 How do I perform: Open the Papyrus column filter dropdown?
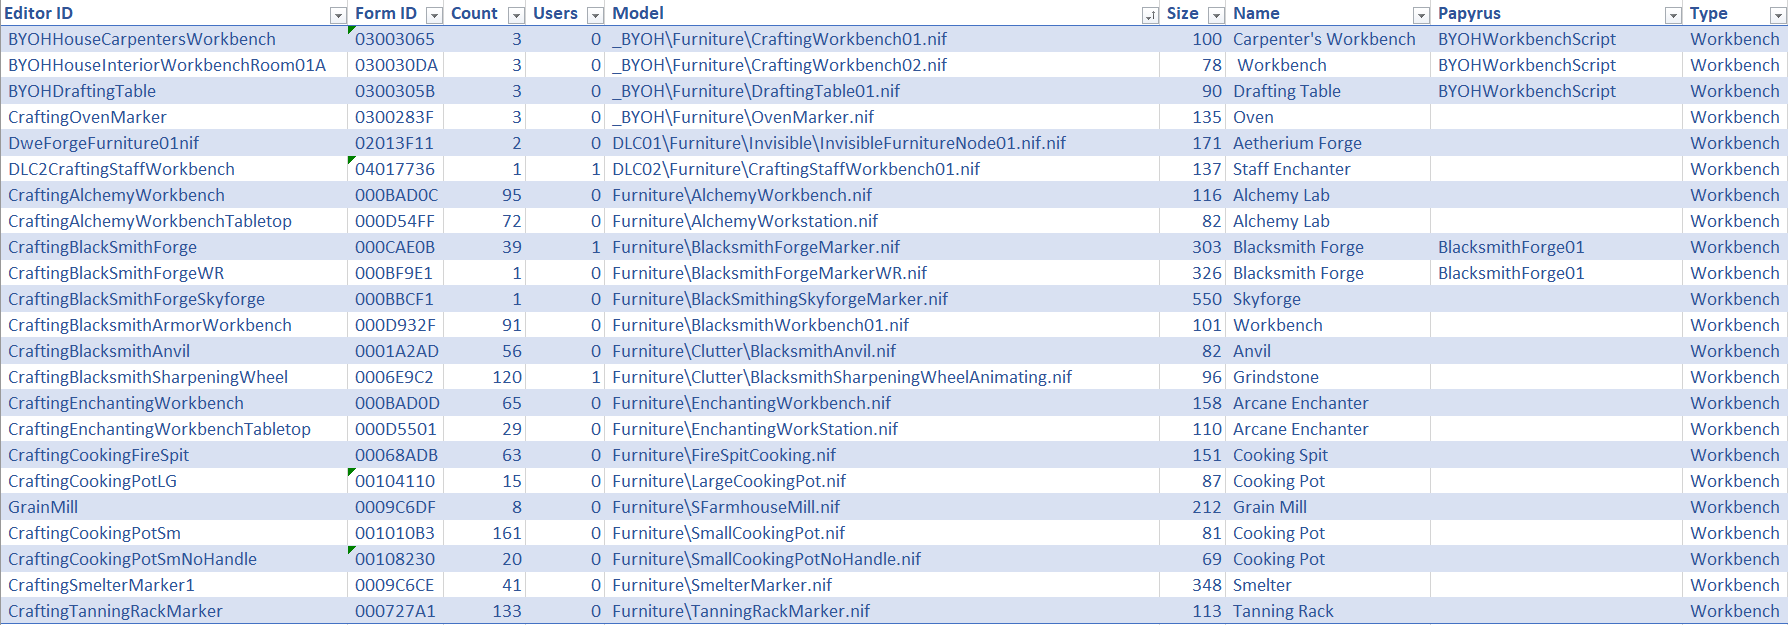point(1672,15)
